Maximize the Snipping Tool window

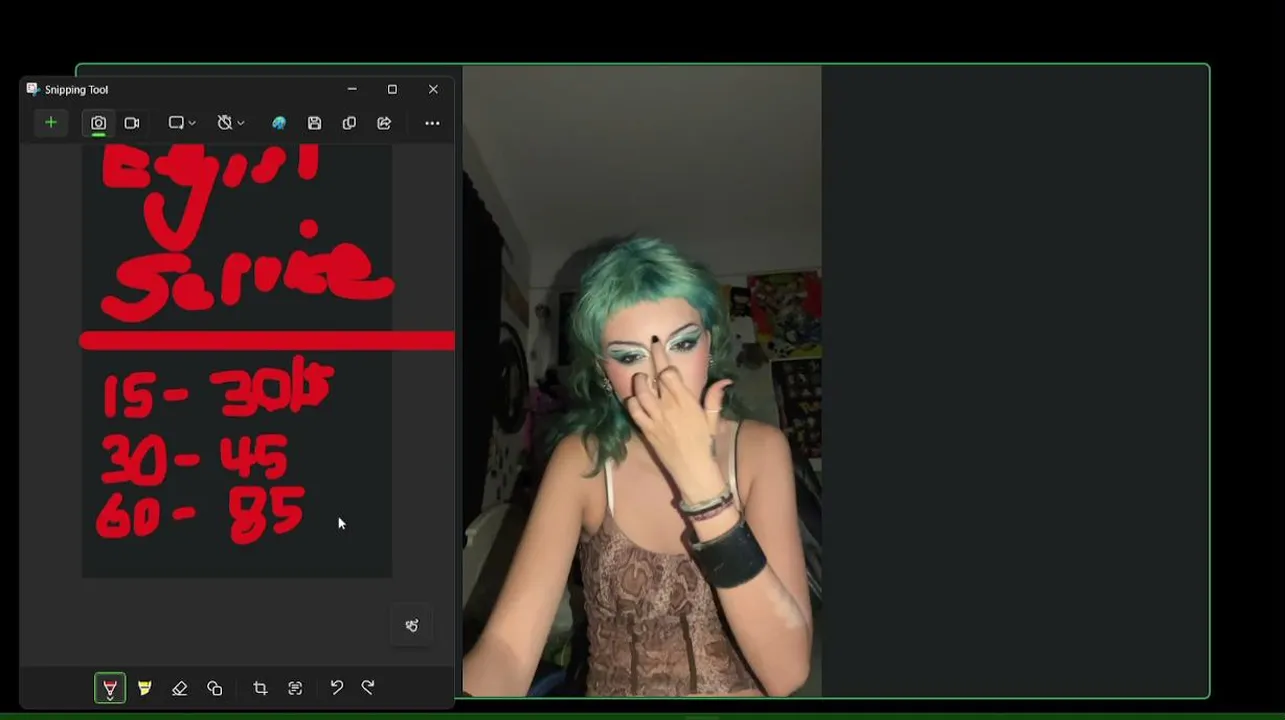point(392,89)
